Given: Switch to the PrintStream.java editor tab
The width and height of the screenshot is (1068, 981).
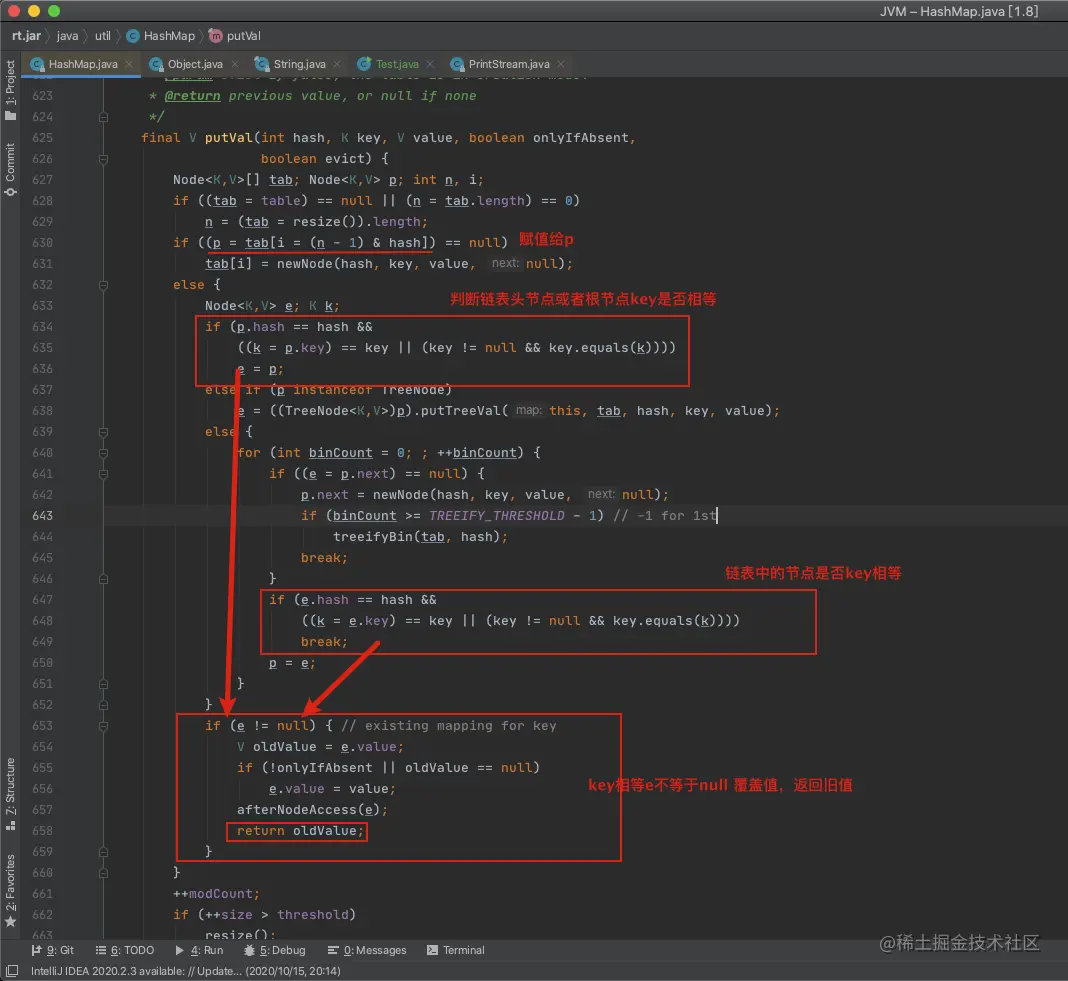Looking at the screenshot, I should (509, 64).
